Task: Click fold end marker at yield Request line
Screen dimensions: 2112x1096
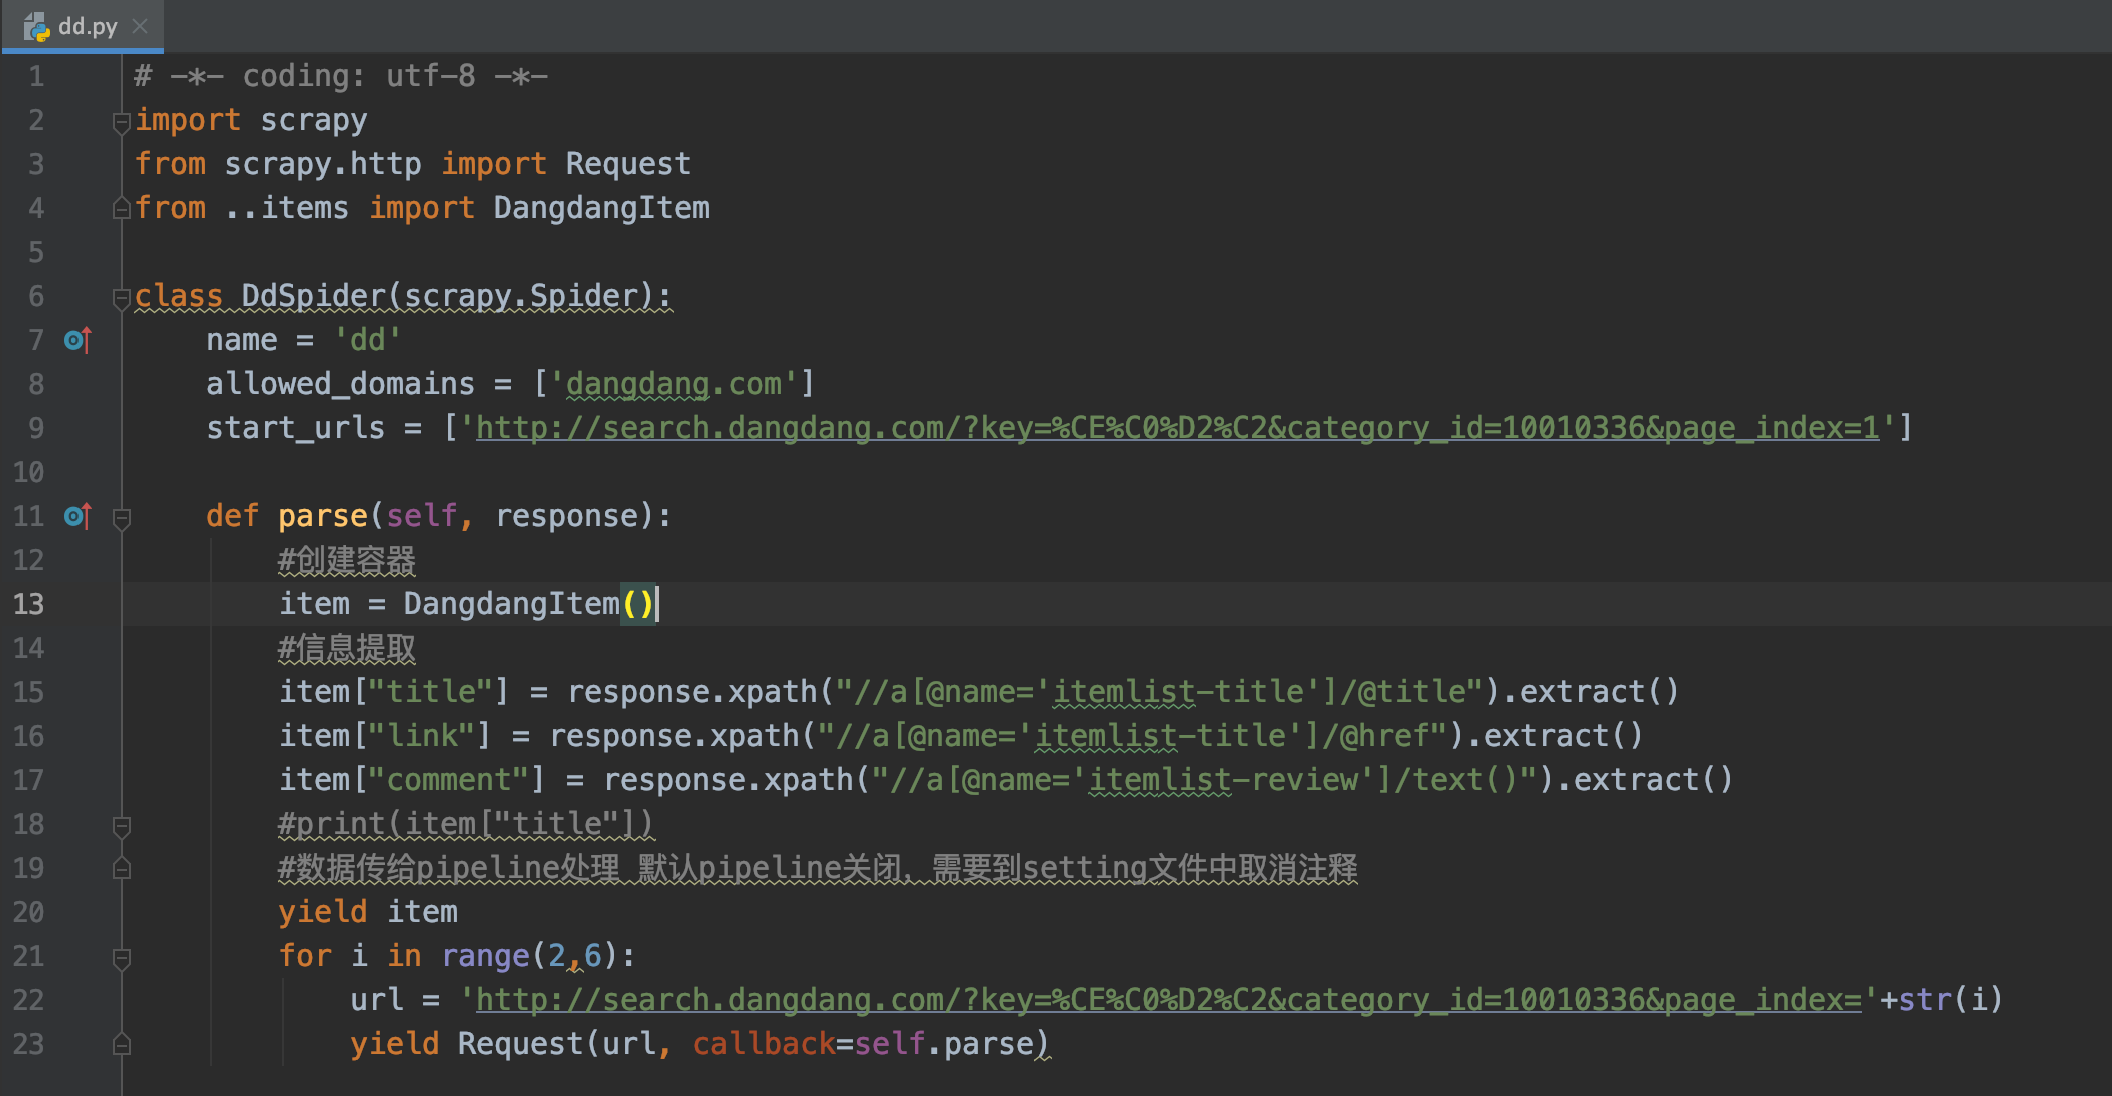Action: tap(122, 1044)
